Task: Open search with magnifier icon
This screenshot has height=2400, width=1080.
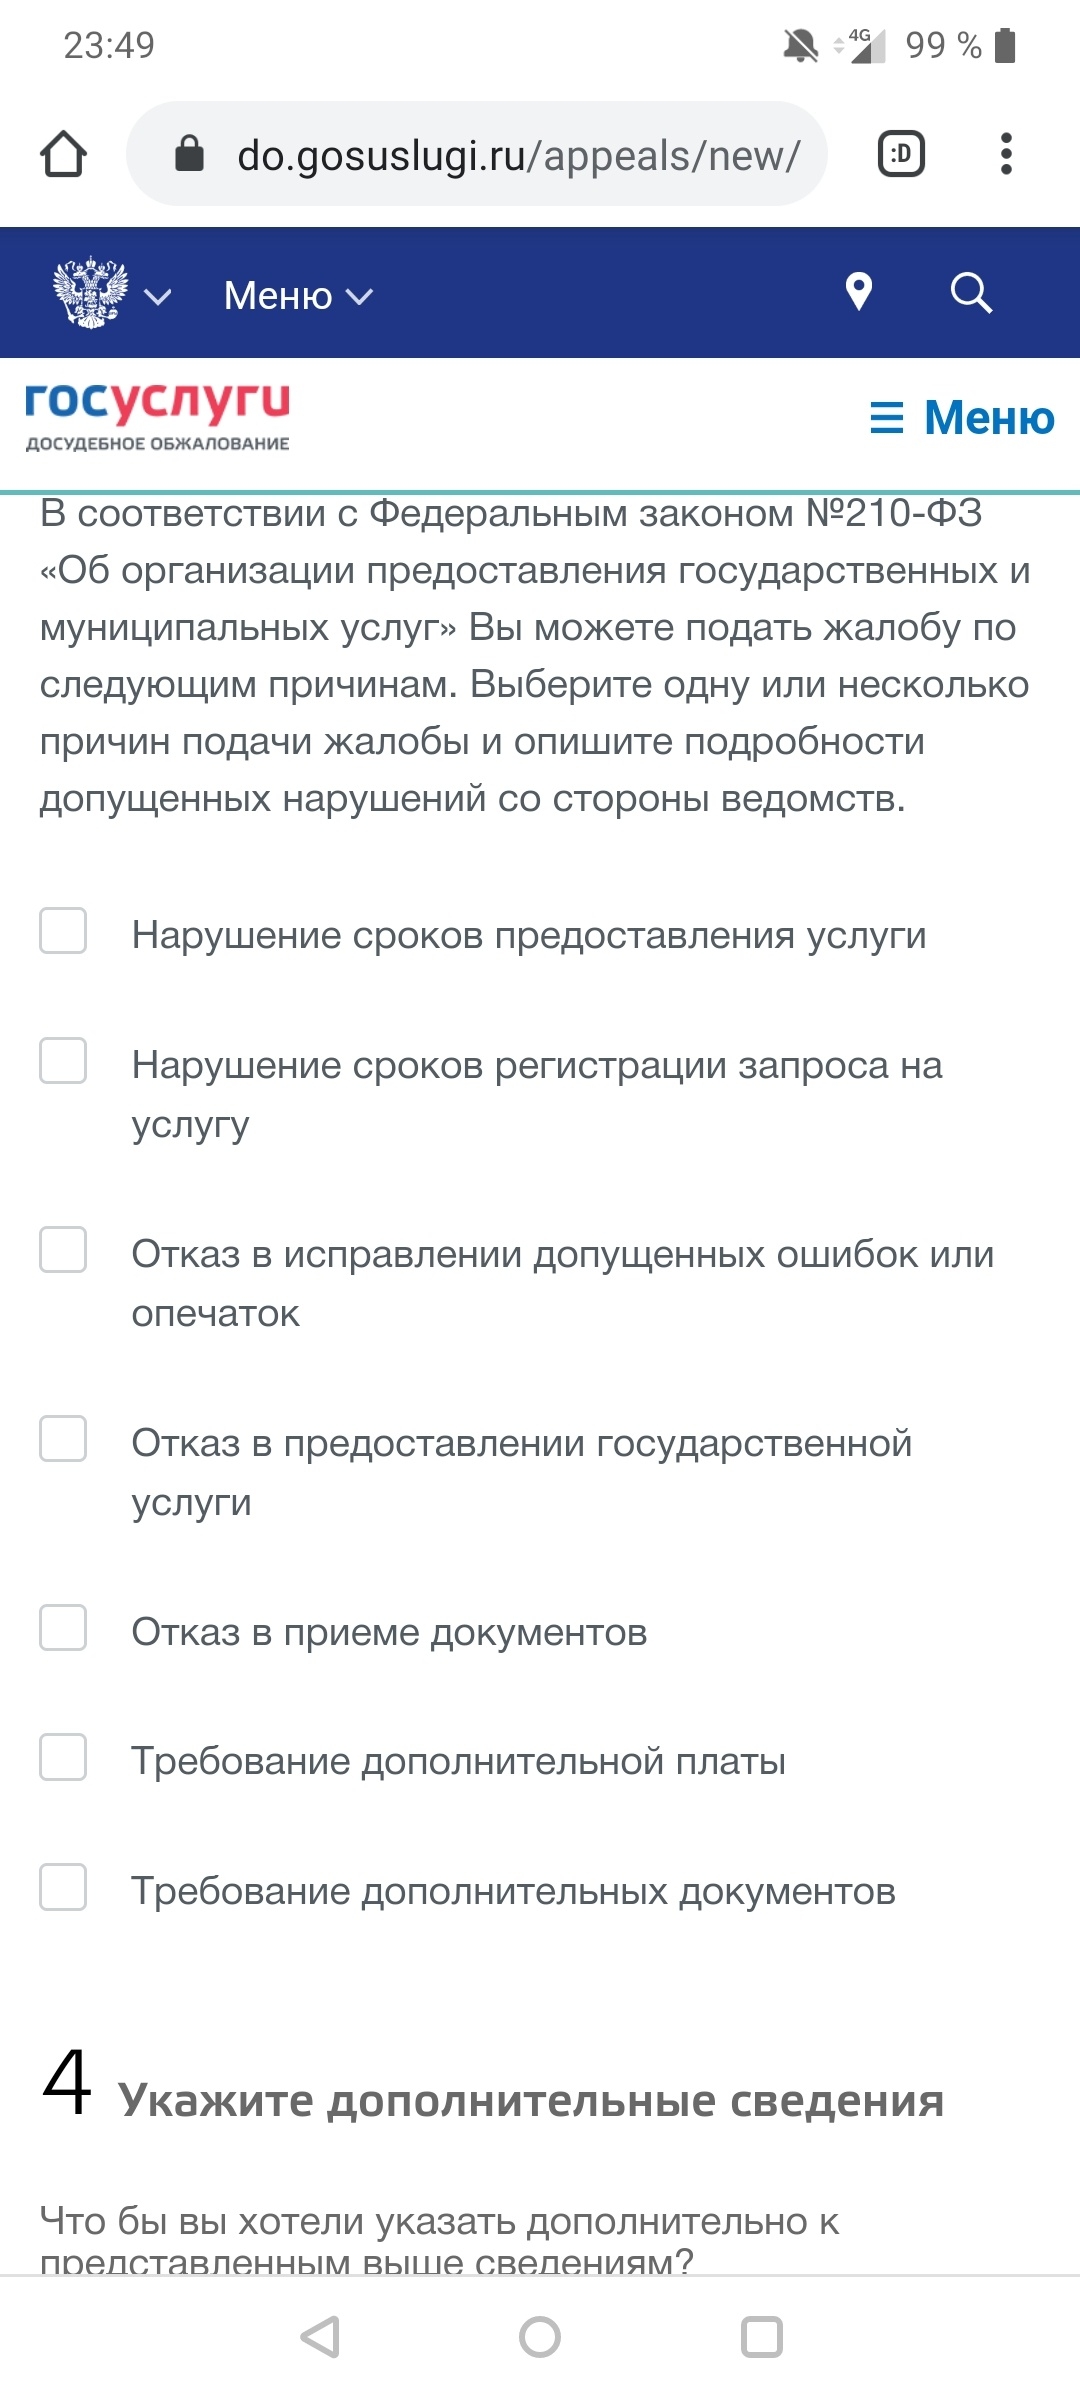Action: (970, 293)
